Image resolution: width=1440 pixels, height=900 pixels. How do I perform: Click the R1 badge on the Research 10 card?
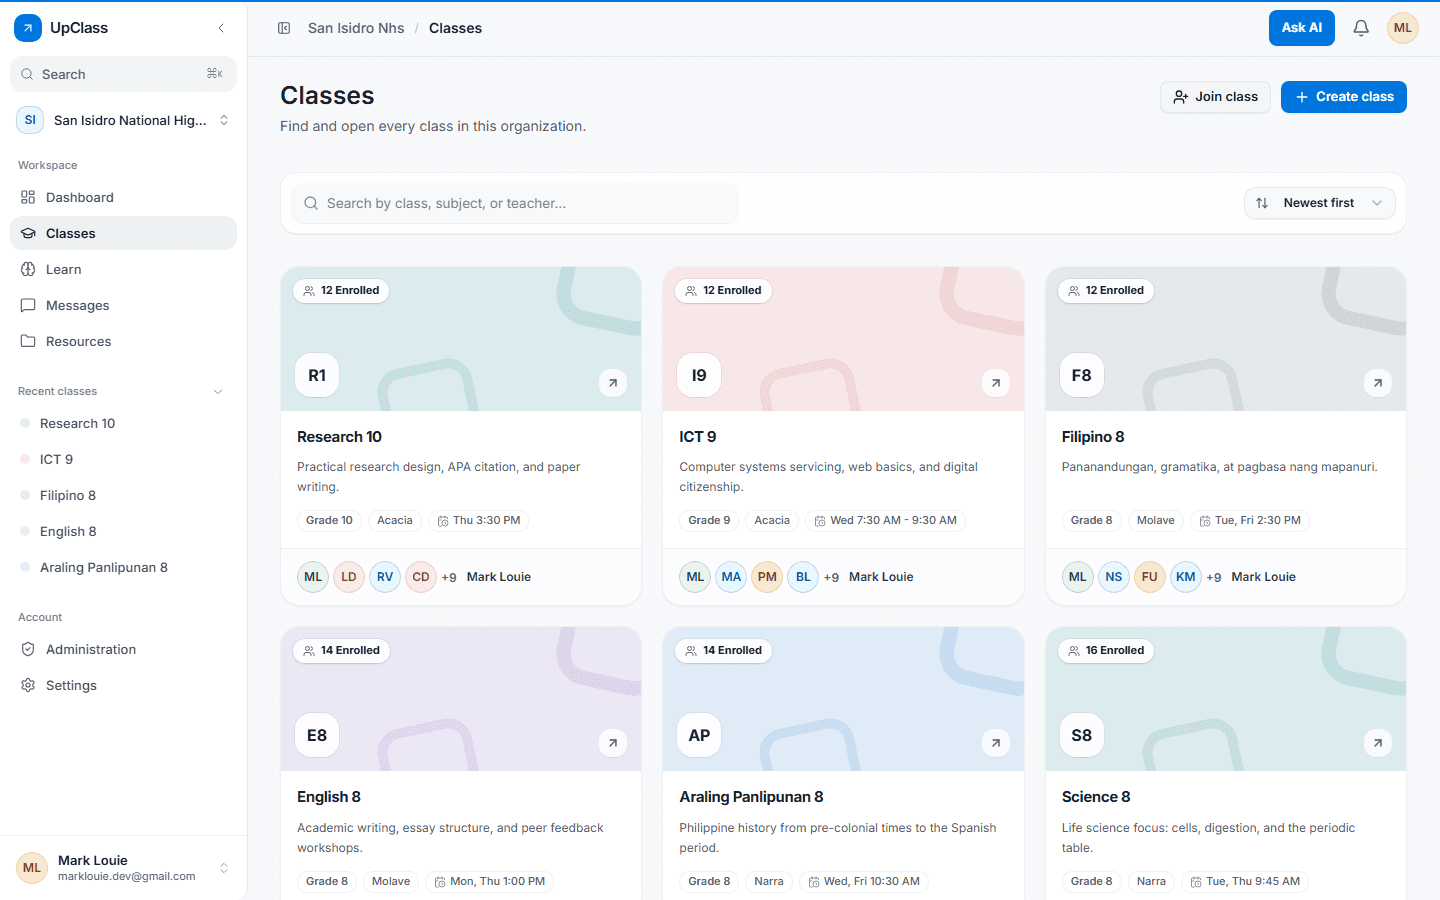[317, 375]
